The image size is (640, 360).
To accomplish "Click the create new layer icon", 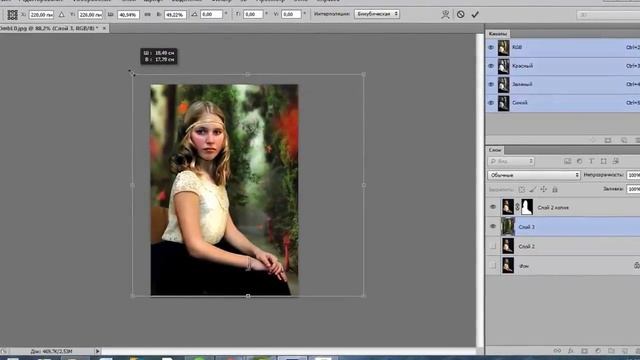I will (624, 351).
